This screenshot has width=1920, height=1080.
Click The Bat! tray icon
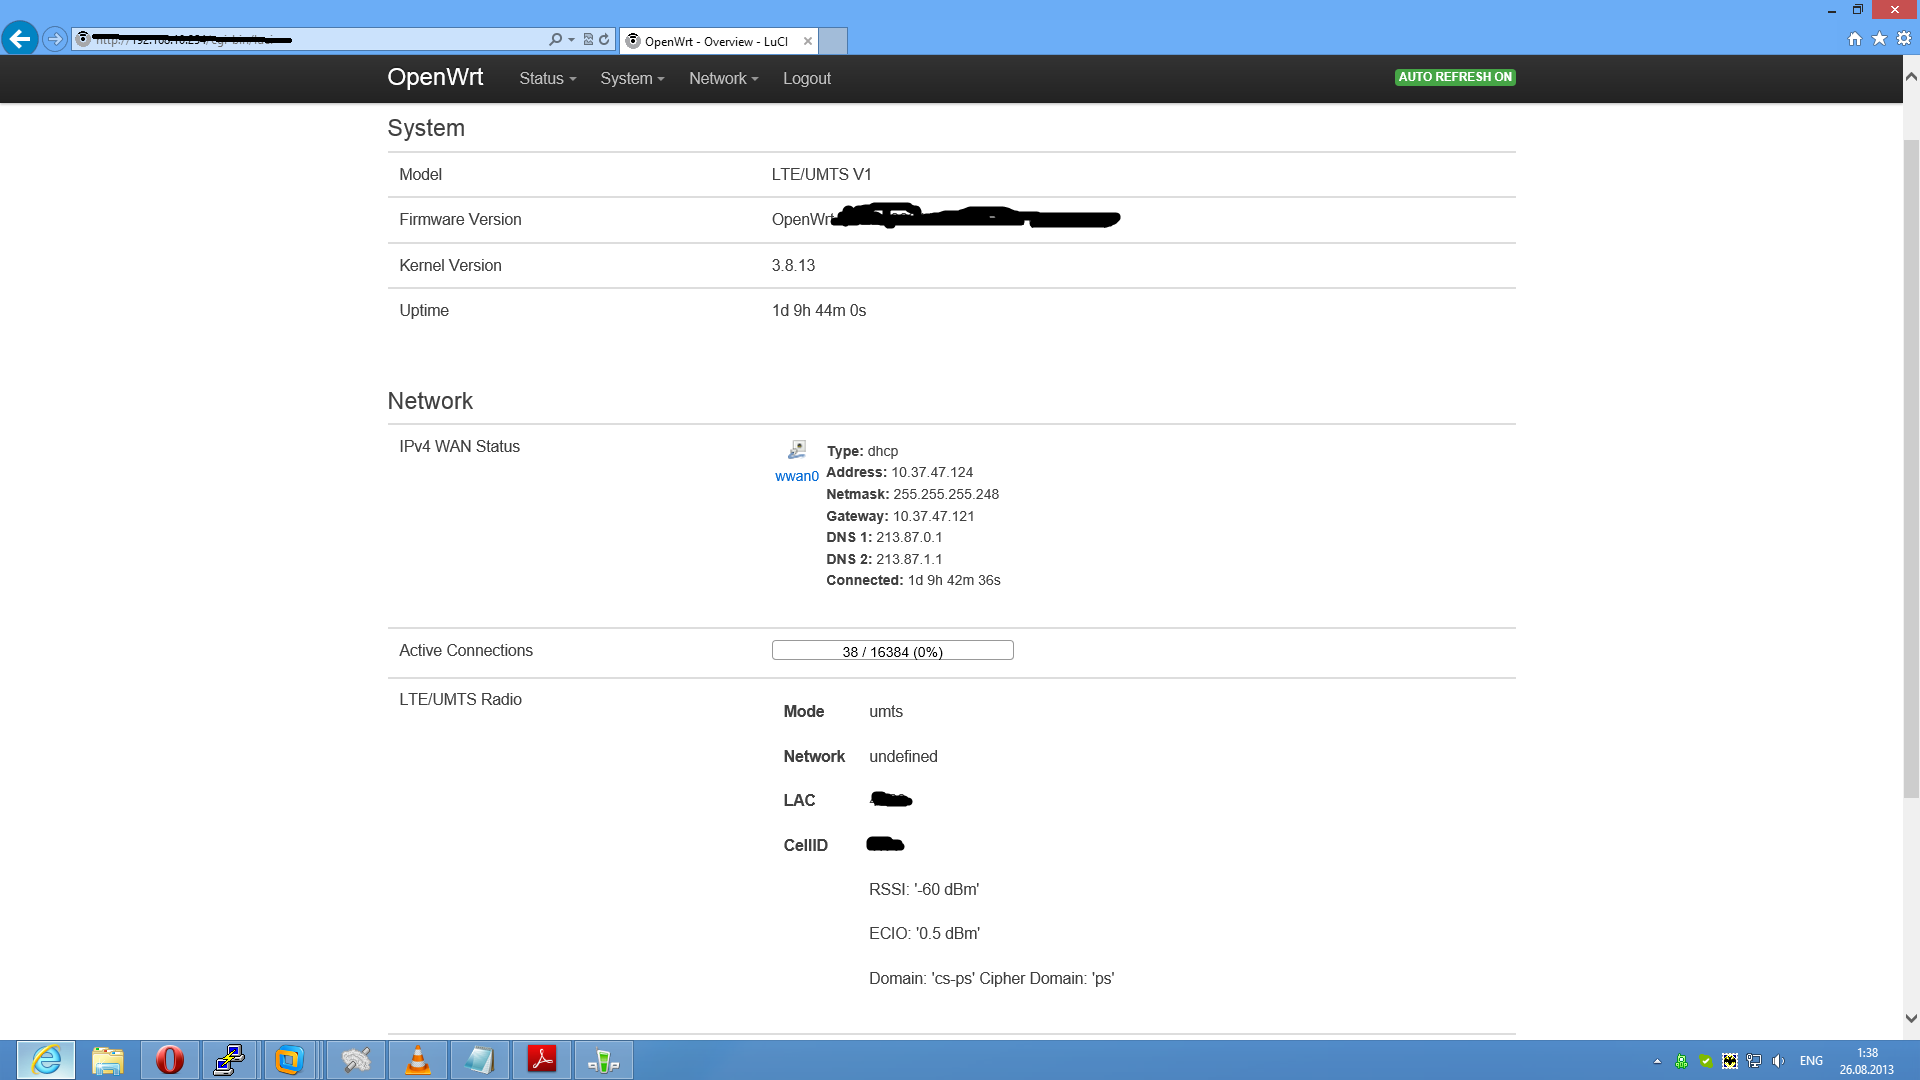1730,1061
